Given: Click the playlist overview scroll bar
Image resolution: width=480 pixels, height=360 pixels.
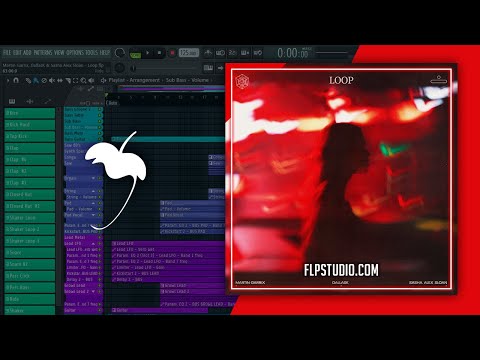Looking at the screenshot, I should tap(171, 88).
